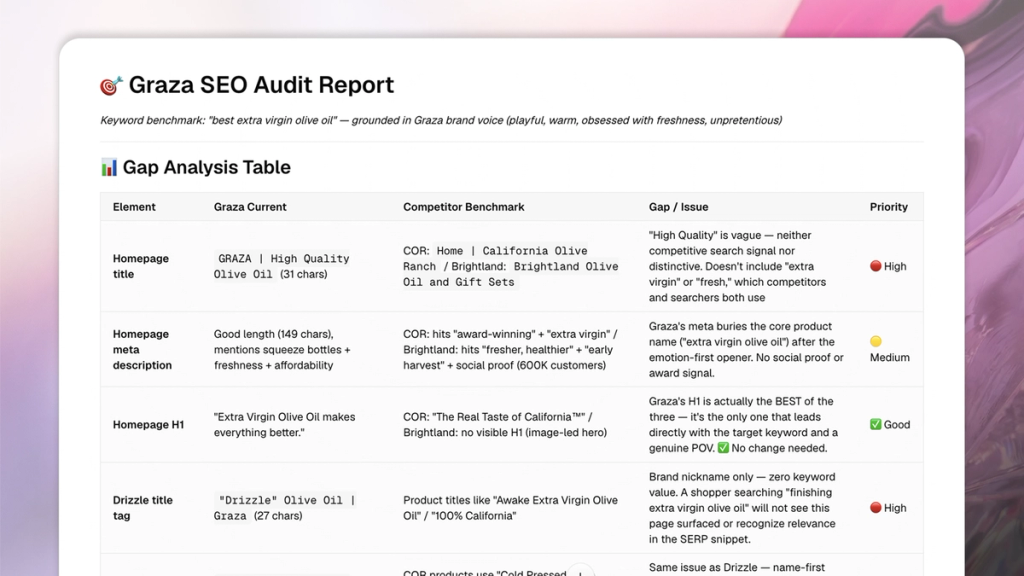Image resolution: width=1024 pixels, height=576 pixels.
Task: Click the green checkmark beside Good in the Priority column
Action: click(875, 424)
